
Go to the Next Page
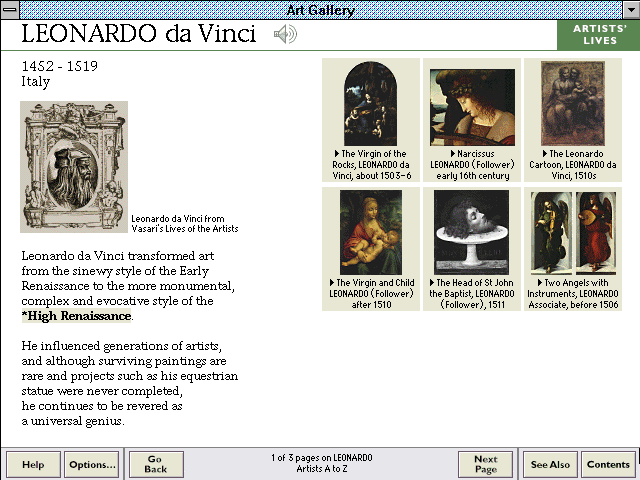(x=485, y=464)
